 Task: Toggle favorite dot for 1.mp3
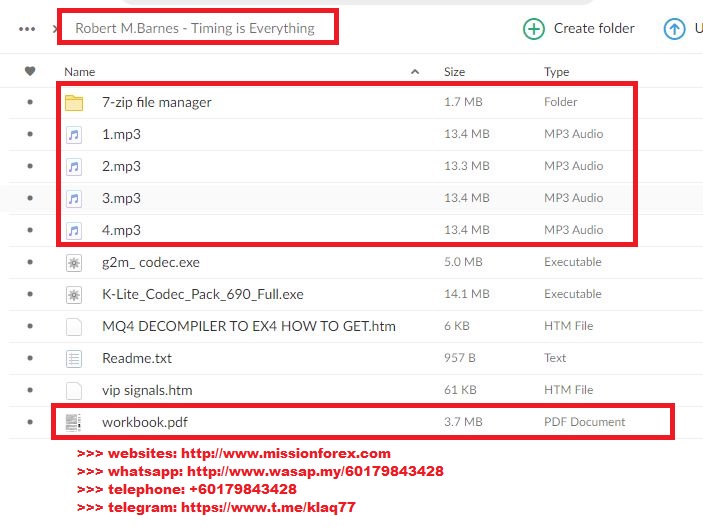click(x=30, y=134)
